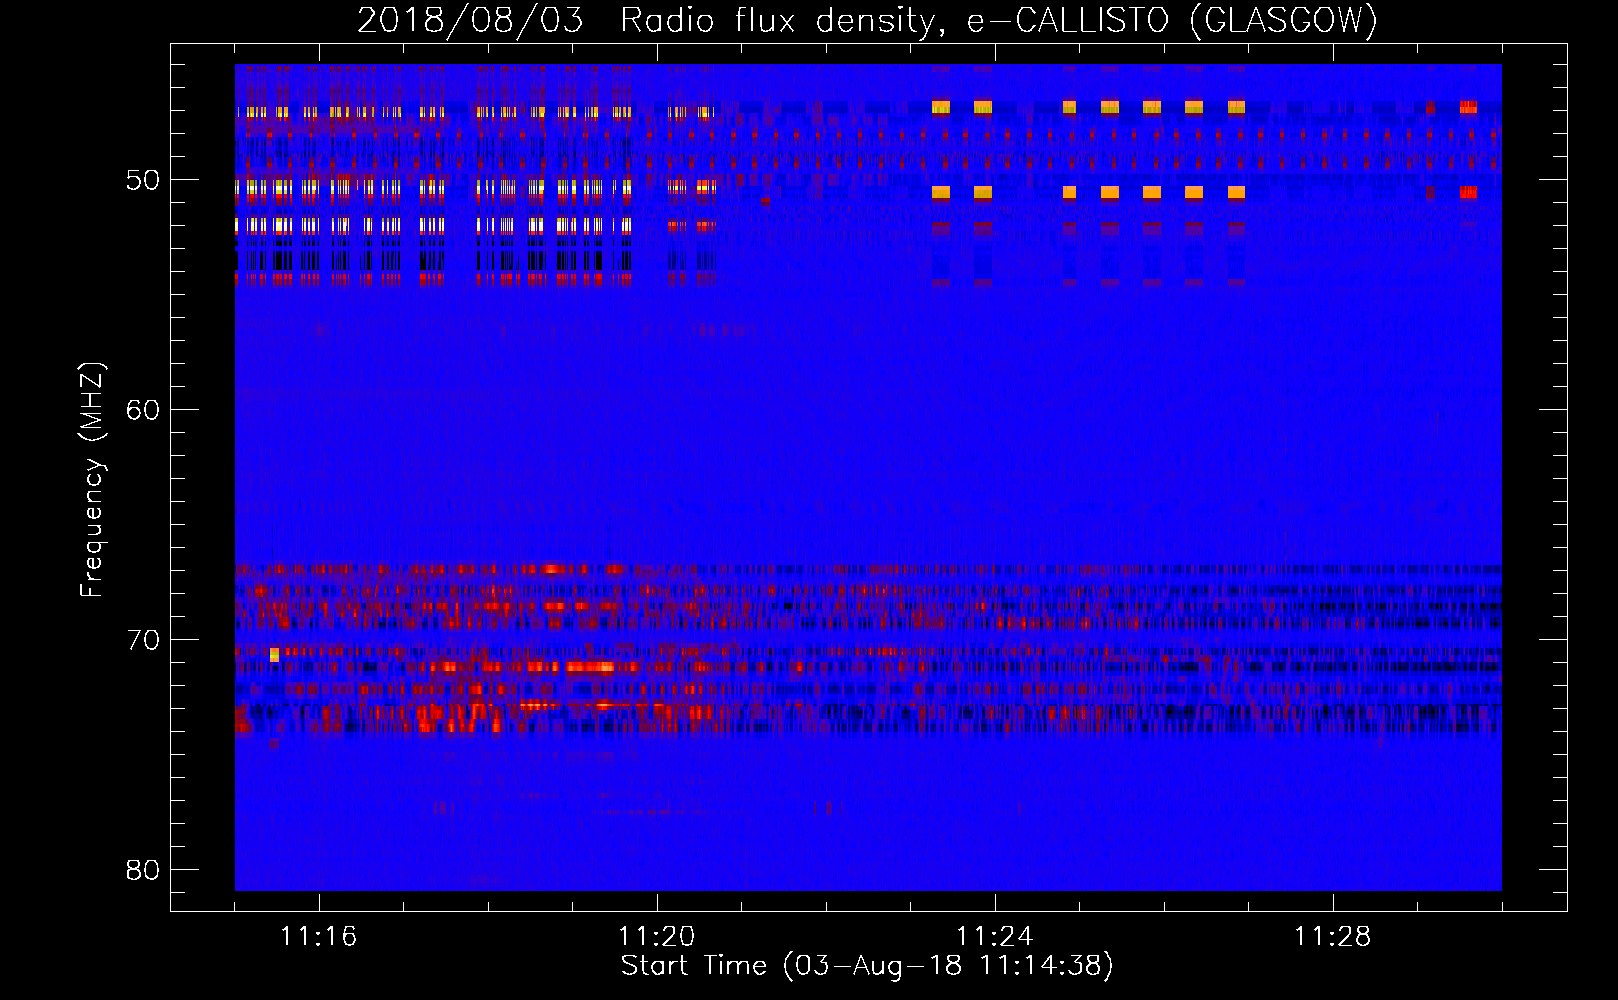Click the 11:20 time tick label
Viewport: 1618px width, 1000px height.
tap(656, 937)
